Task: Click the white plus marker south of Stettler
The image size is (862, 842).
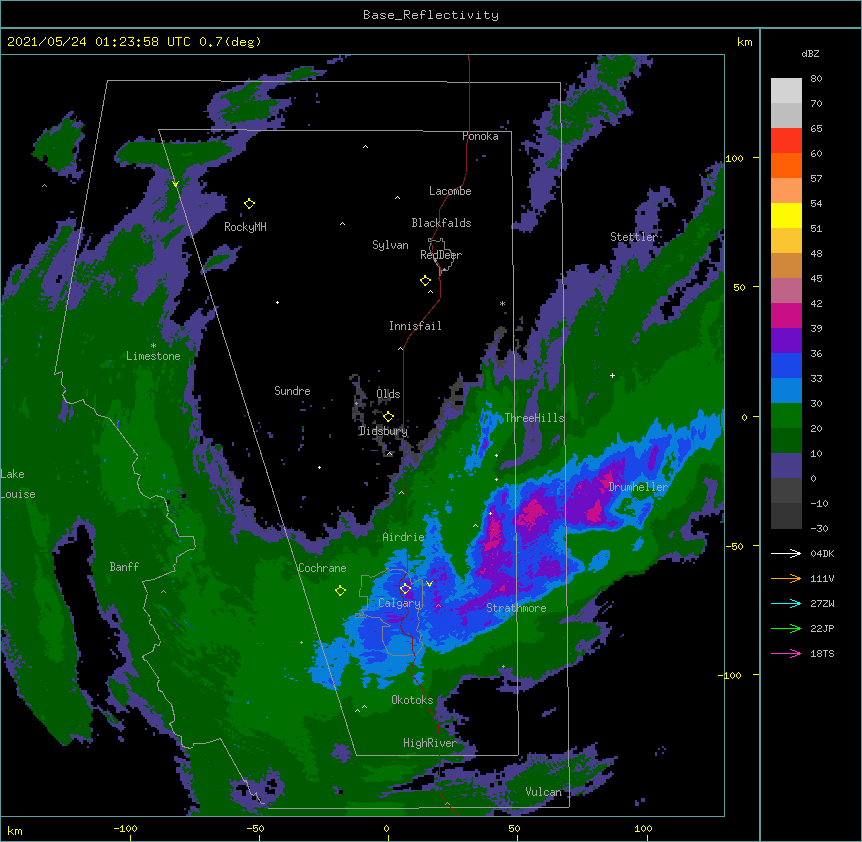Action: click(x=612, y=375)
